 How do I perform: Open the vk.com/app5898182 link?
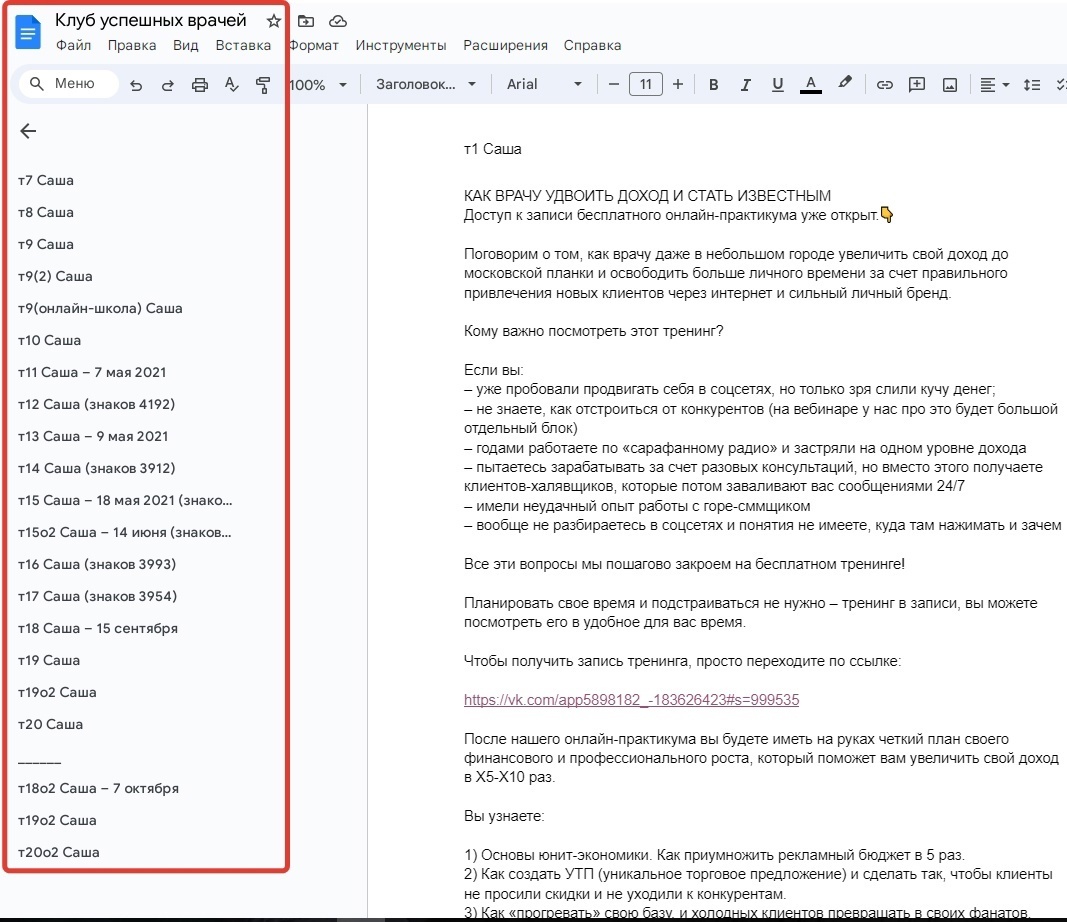coord(631,699)
